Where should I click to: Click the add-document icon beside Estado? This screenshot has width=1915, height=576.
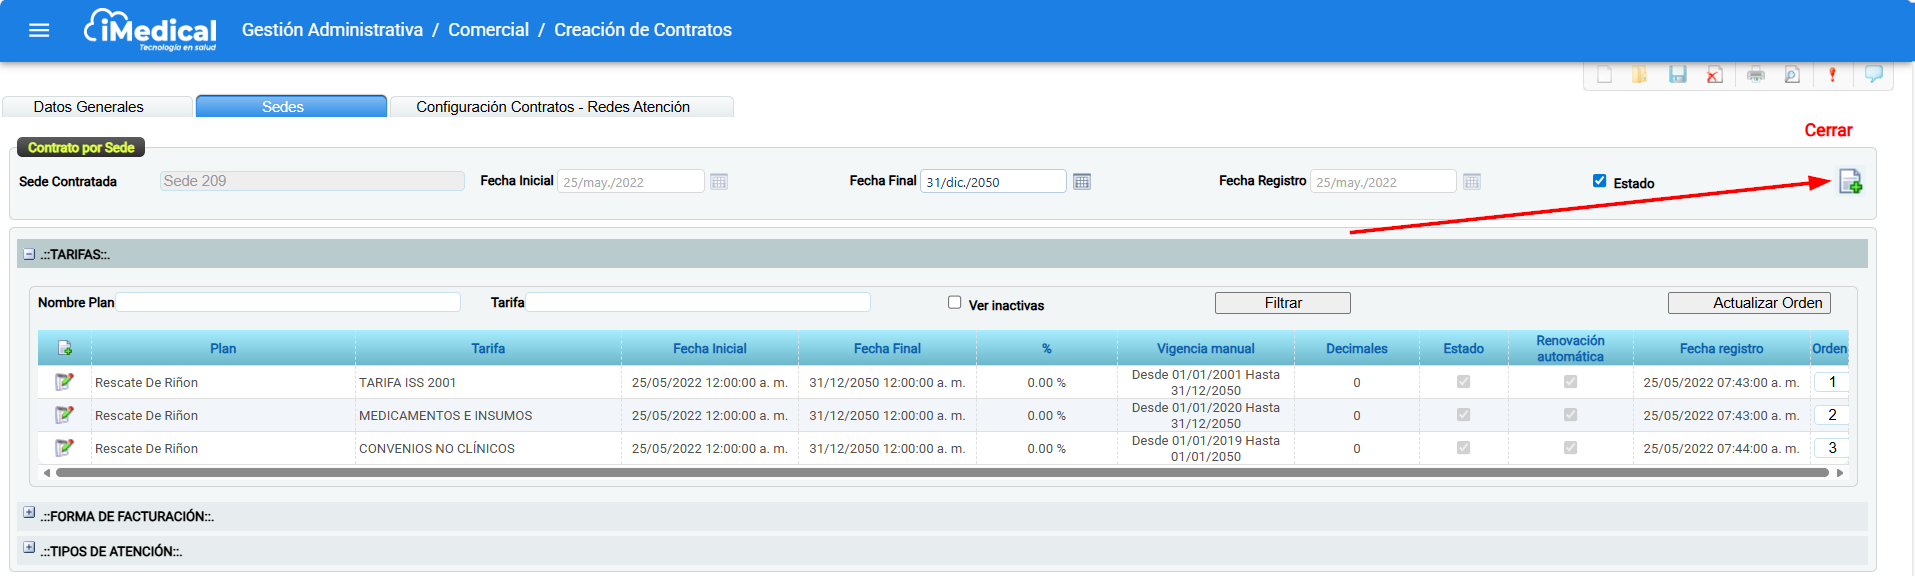pos(1850,182)
